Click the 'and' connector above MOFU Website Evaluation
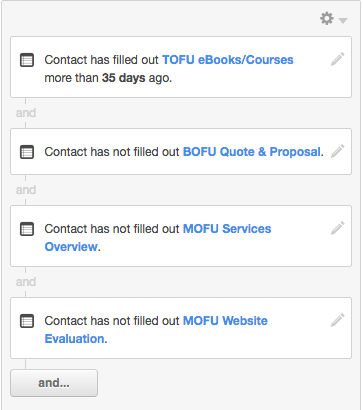 tap(26, 282)
